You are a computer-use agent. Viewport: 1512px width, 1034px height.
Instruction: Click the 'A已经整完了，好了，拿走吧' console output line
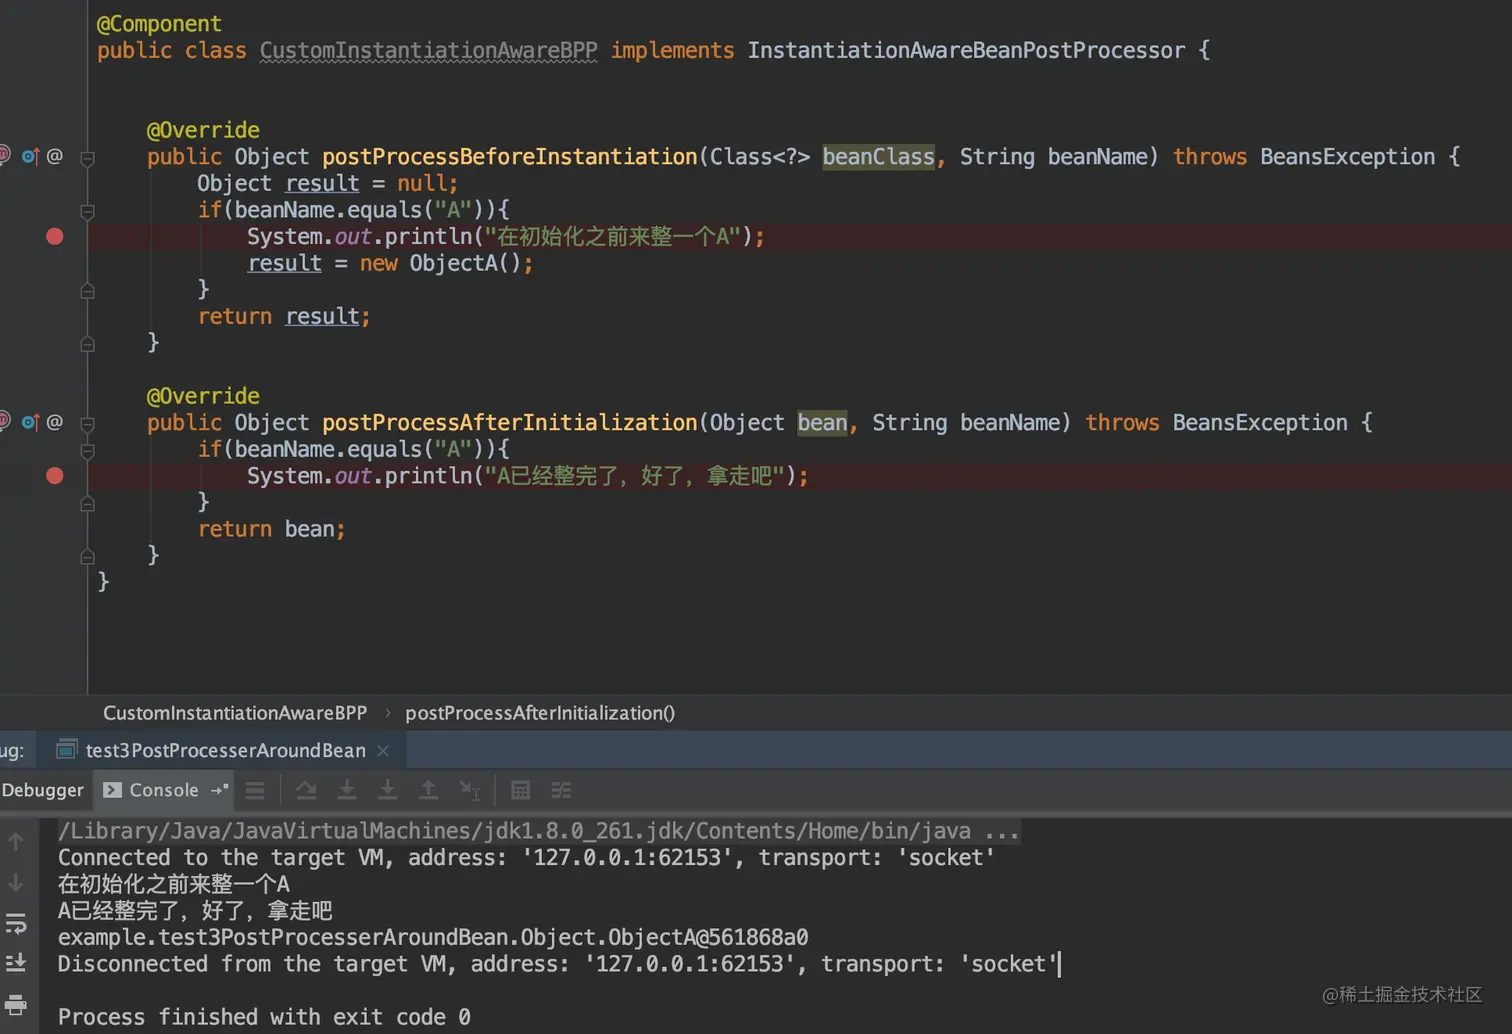[195, 911]
